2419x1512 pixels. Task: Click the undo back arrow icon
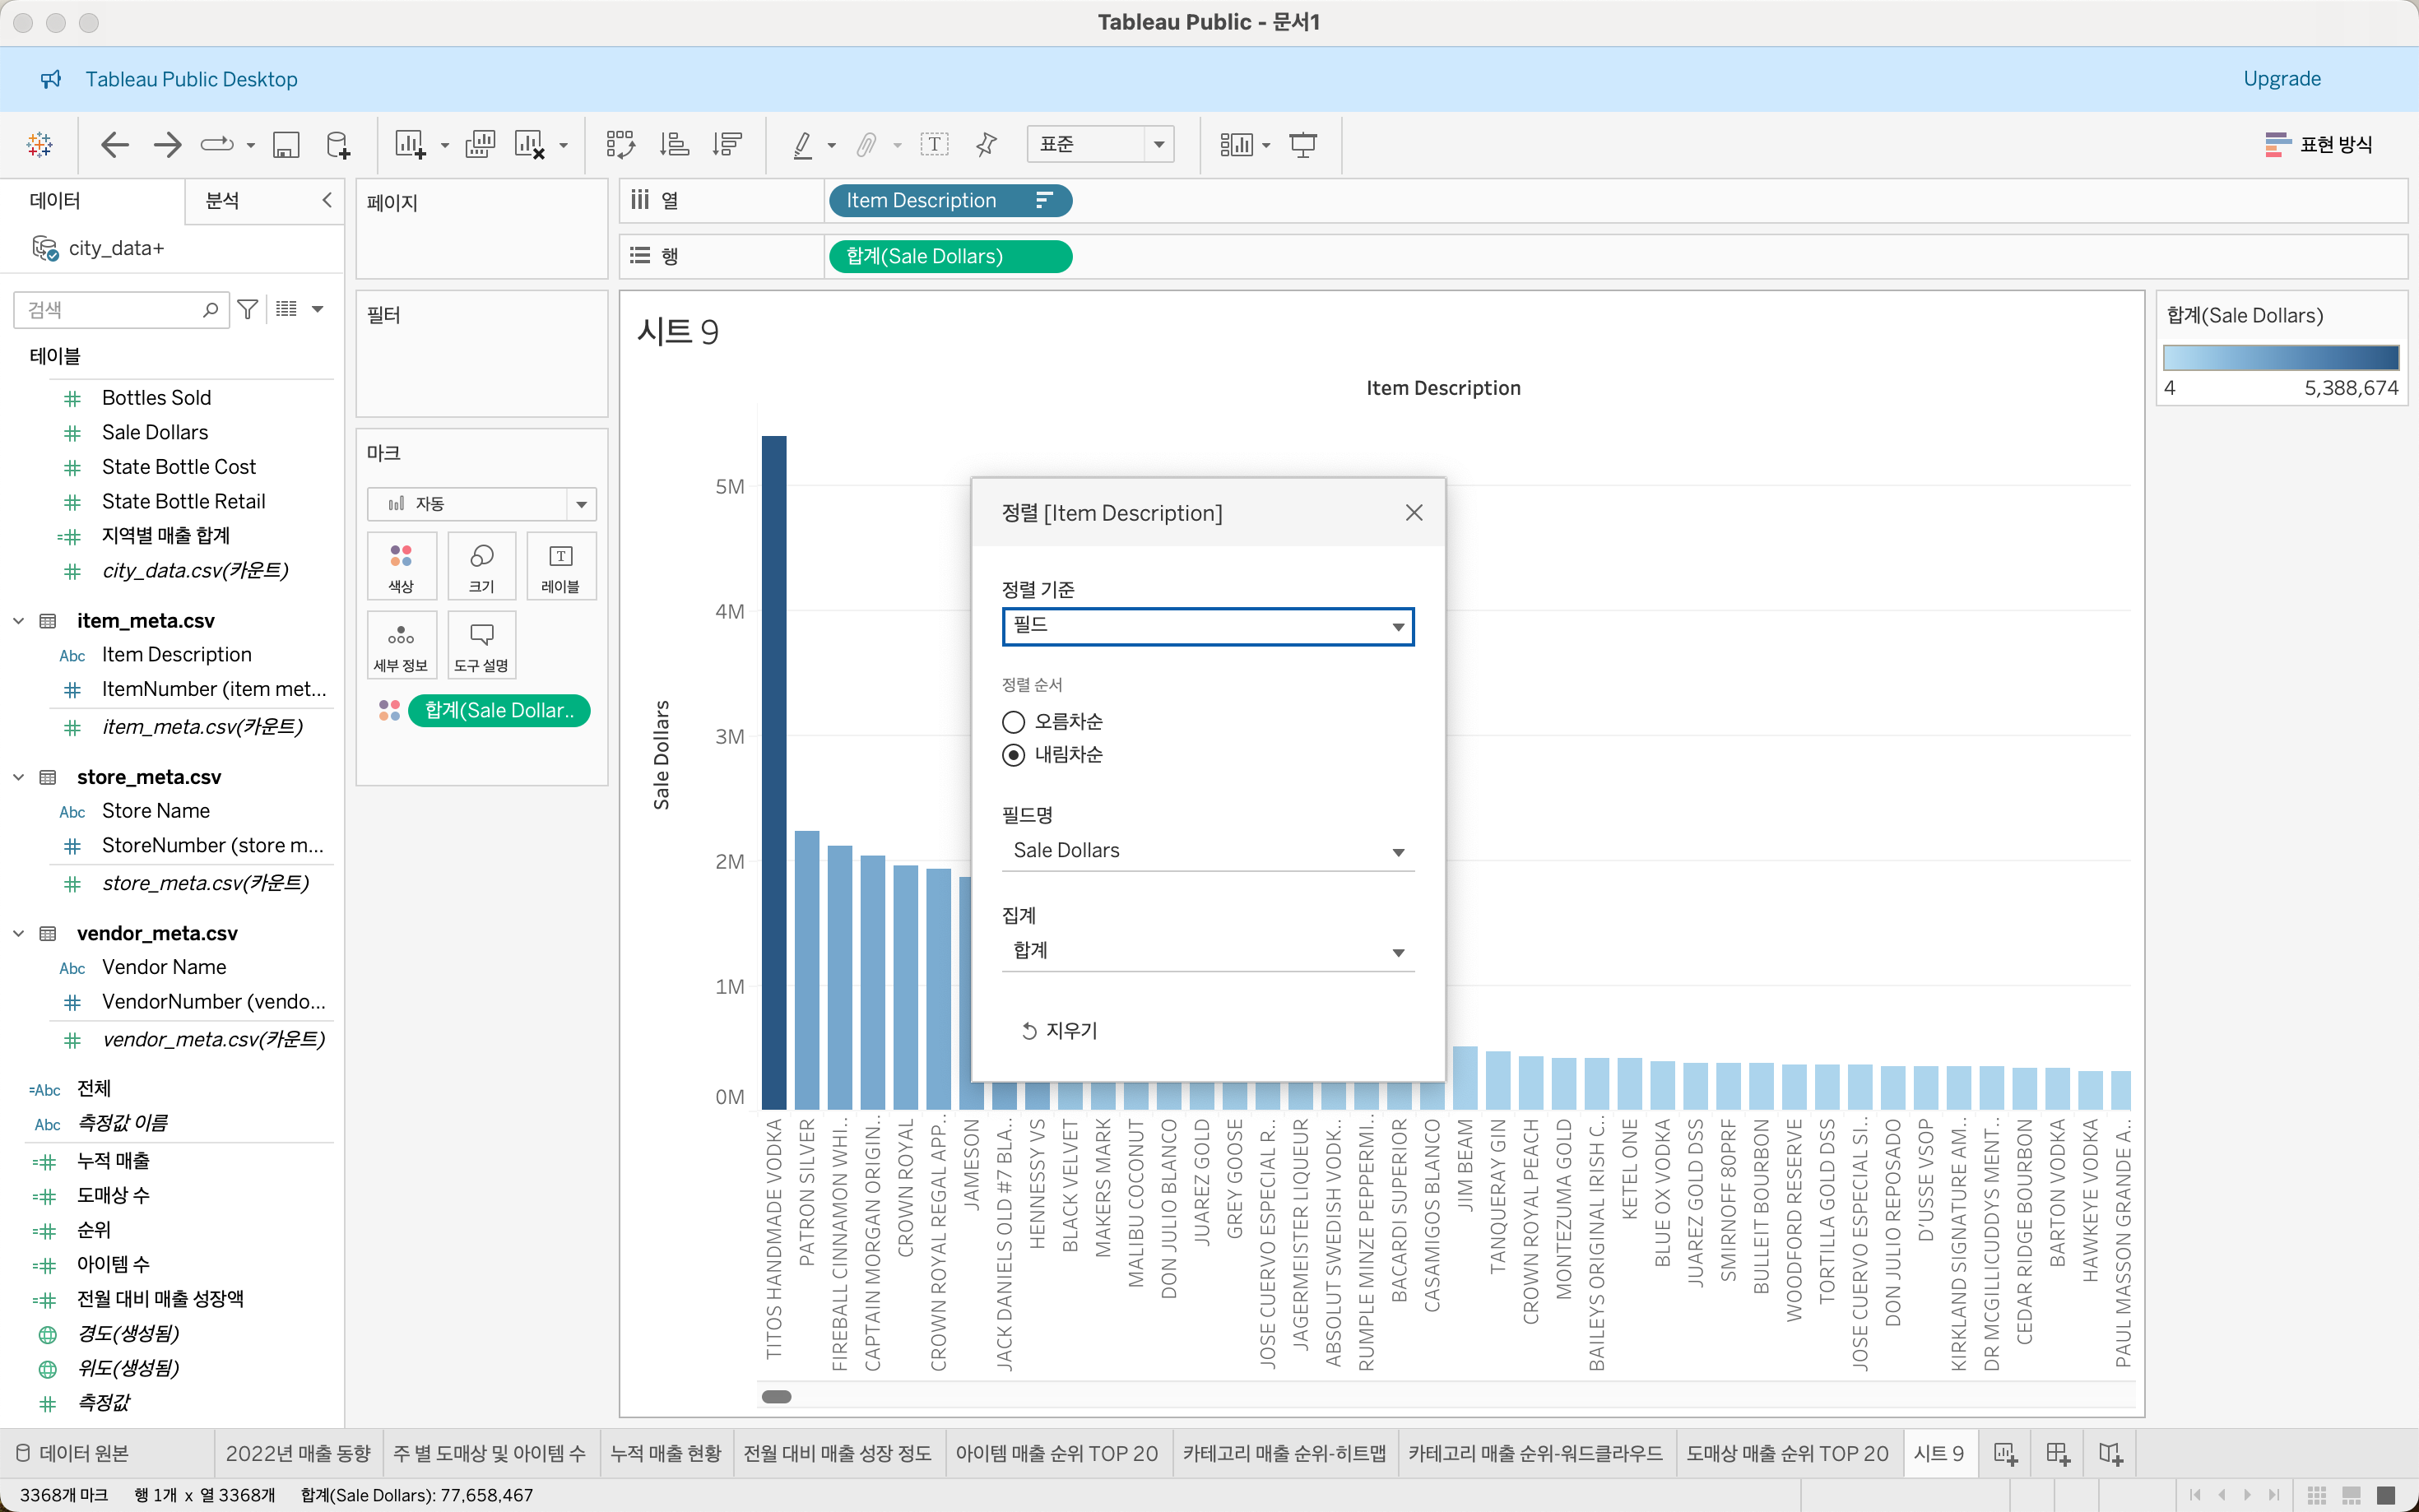click(x=115, y=145)
